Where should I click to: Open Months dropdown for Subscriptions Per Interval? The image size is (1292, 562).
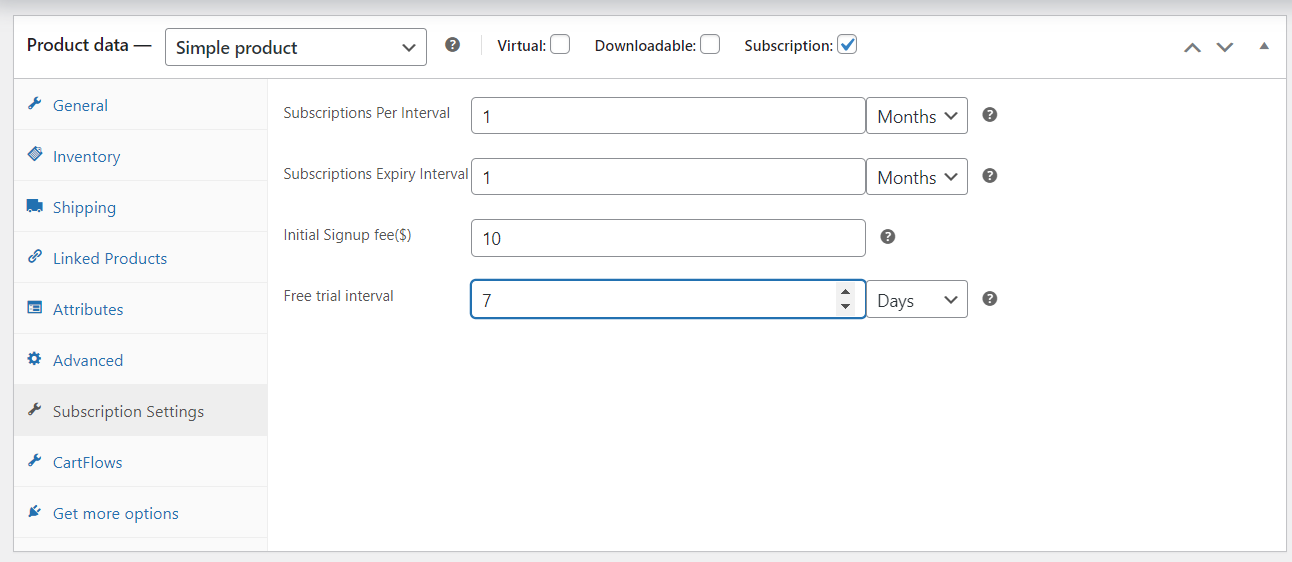(x=917, y=116)
